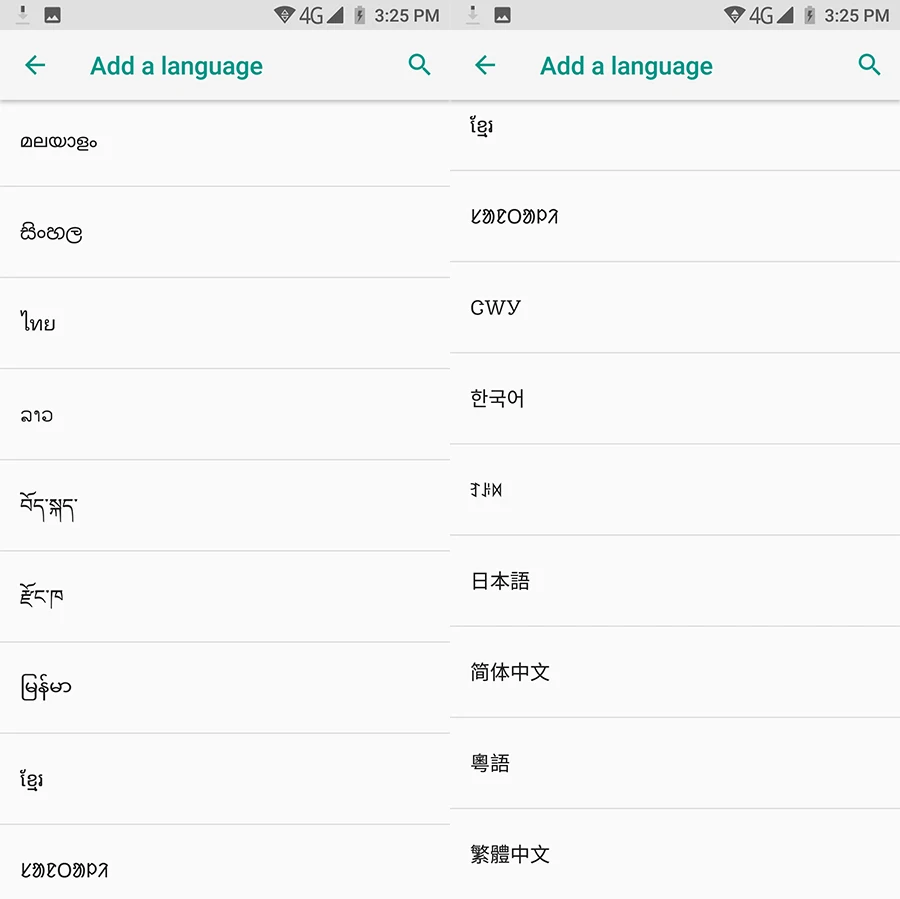Tap Wi-Fi icon in left status bar
Image resolution: width=900 pixels, height=899 pixels.
(284, 15)
